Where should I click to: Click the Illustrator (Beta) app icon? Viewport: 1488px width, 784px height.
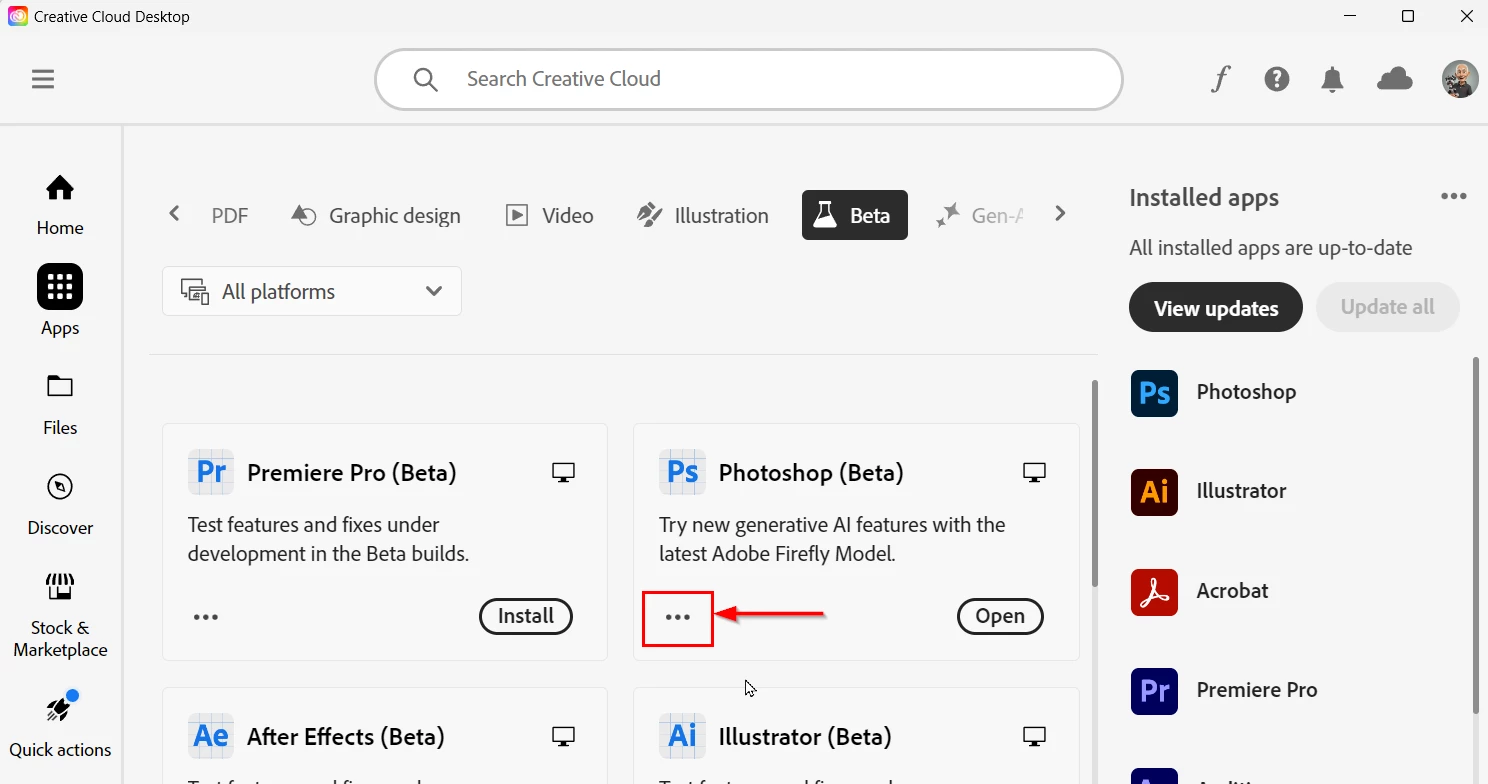[x=682, y=736]
